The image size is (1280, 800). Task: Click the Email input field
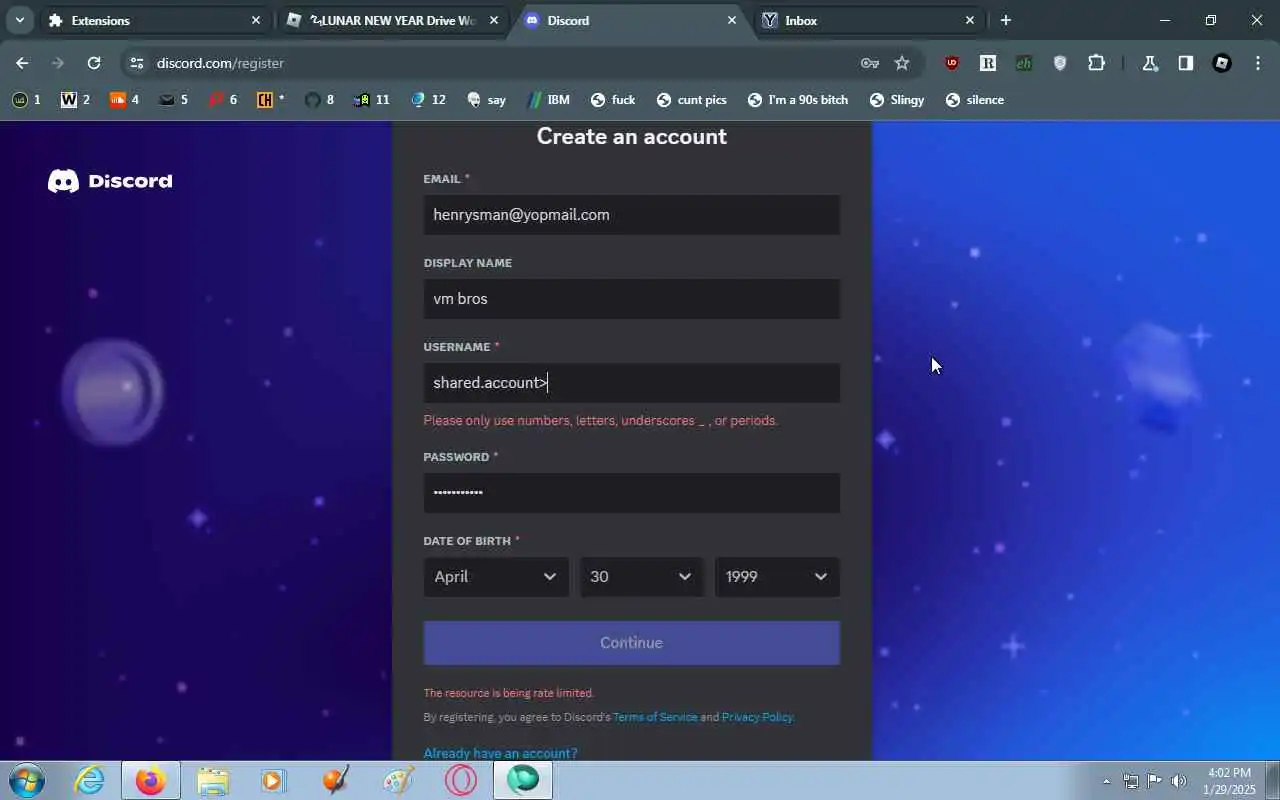[x=631, y=215]
